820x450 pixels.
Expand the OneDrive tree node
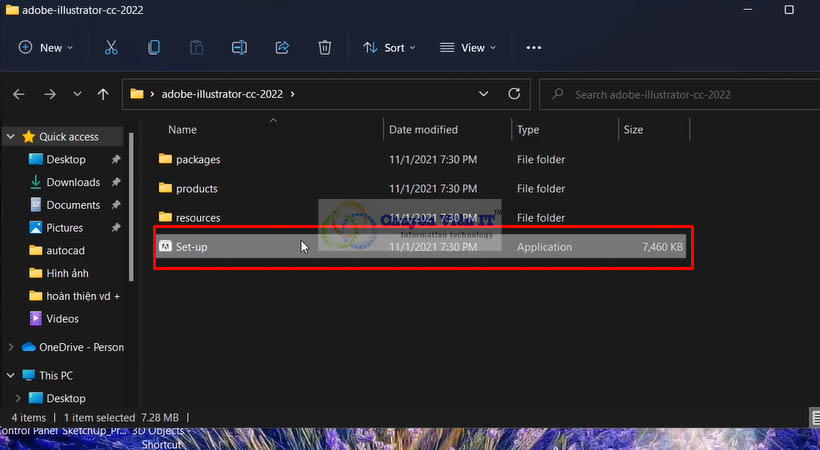[x=11, y=347]
